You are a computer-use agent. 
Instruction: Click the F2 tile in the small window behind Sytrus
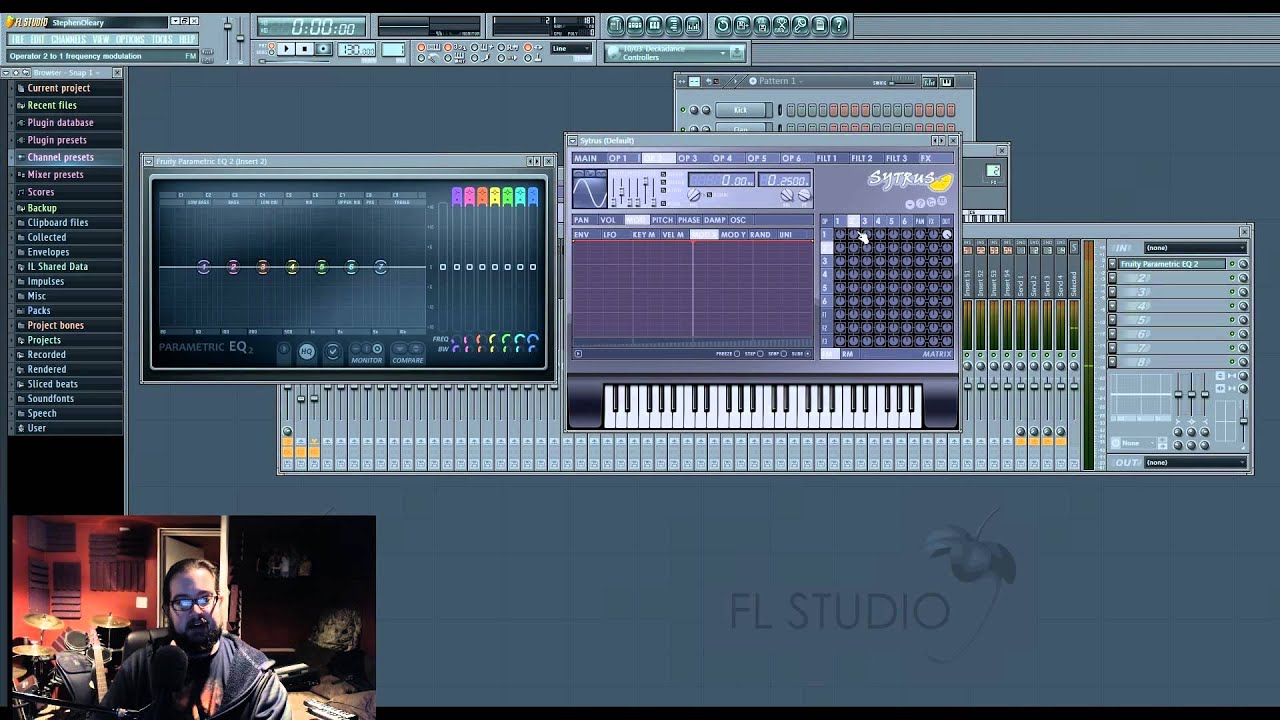click(992, 171)
